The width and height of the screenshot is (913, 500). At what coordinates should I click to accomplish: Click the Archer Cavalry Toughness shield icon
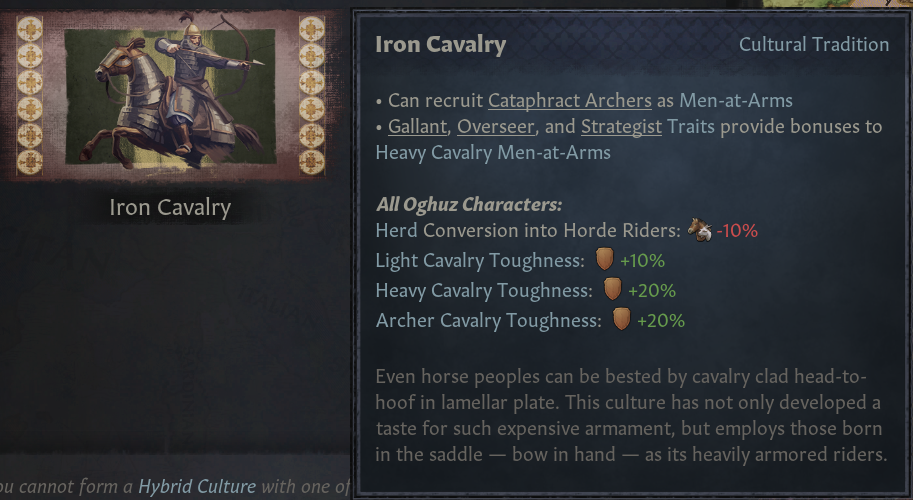tap(621, 320)
